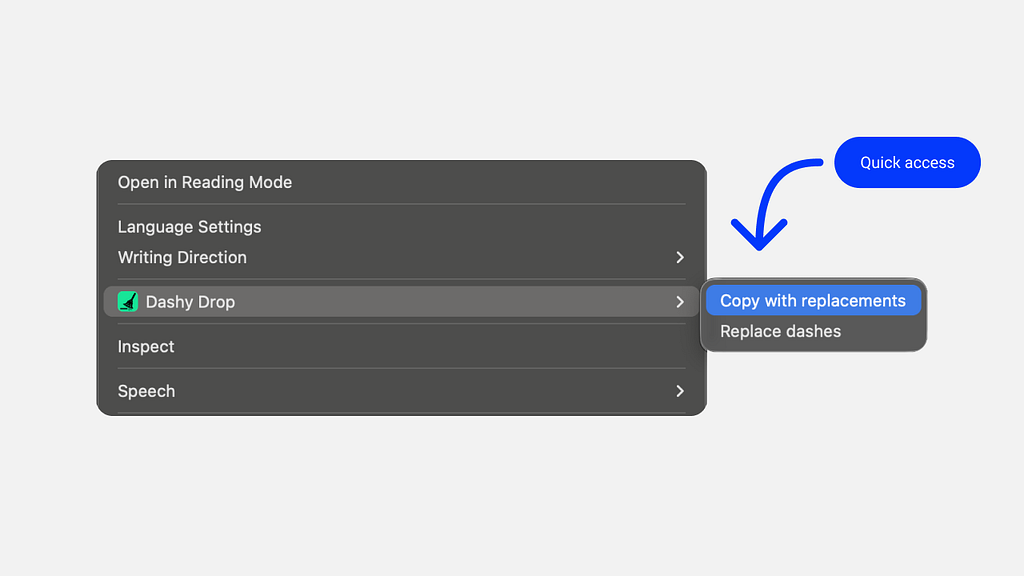Image resolution: width=1024 pixels, height=576 pixels.
Task: Click the divider line below the Speech item
Action: [x=400, y=412]
